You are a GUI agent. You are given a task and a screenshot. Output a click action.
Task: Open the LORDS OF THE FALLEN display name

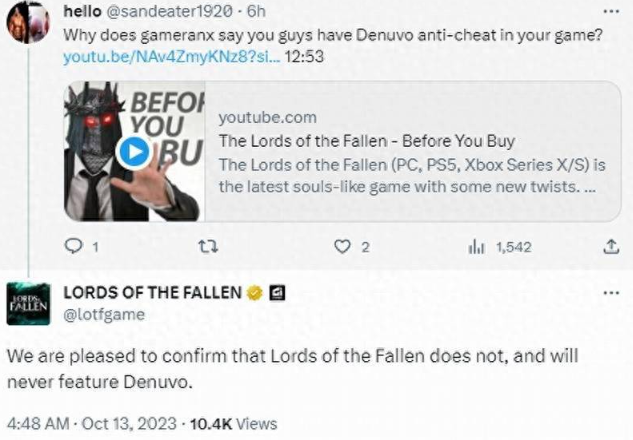(153, 293)
